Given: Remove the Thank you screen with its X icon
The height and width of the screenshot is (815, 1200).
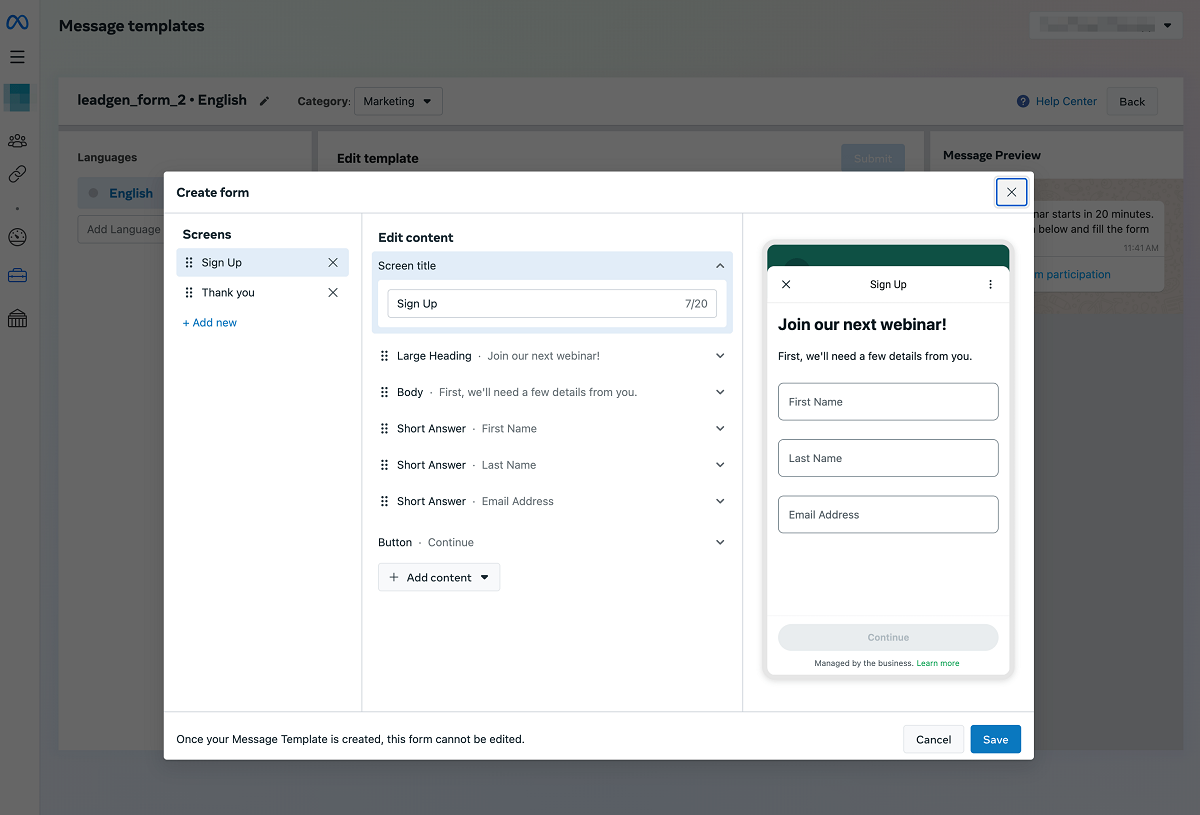Looking at the screenshot, I should [x=333, y=293].
